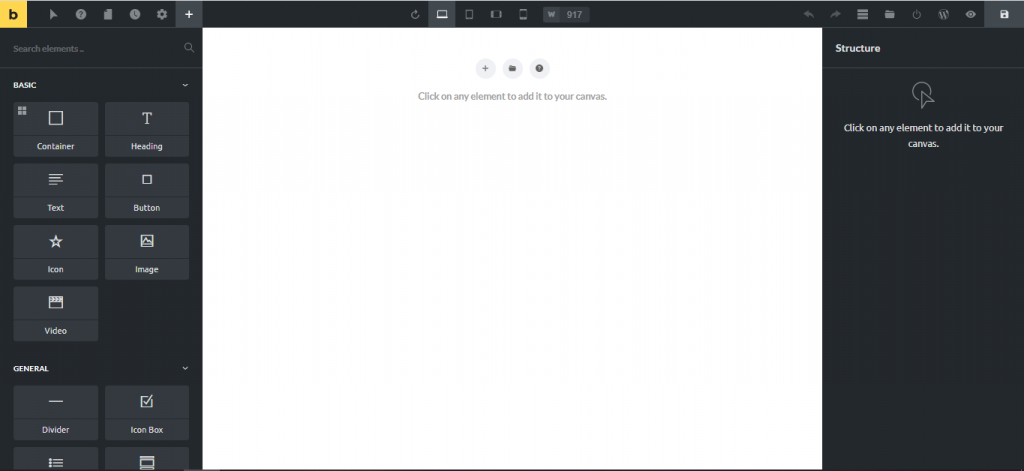Click the canvas help question button
The width and height of the screenshot is (1024, 471).
[x=539, y=68]
